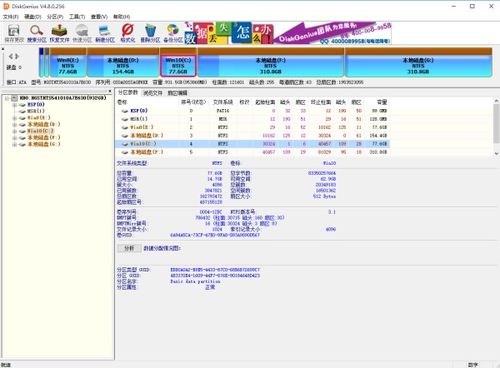Expand the ESP(0) tree node
The image size is (500, 368).
(x=14, y=105)
